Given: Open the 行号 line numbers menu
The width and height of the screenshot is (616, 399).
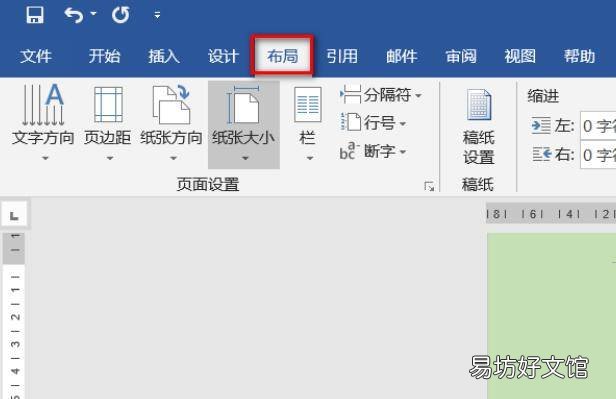Looking at the screenshot, I should 373,123.
